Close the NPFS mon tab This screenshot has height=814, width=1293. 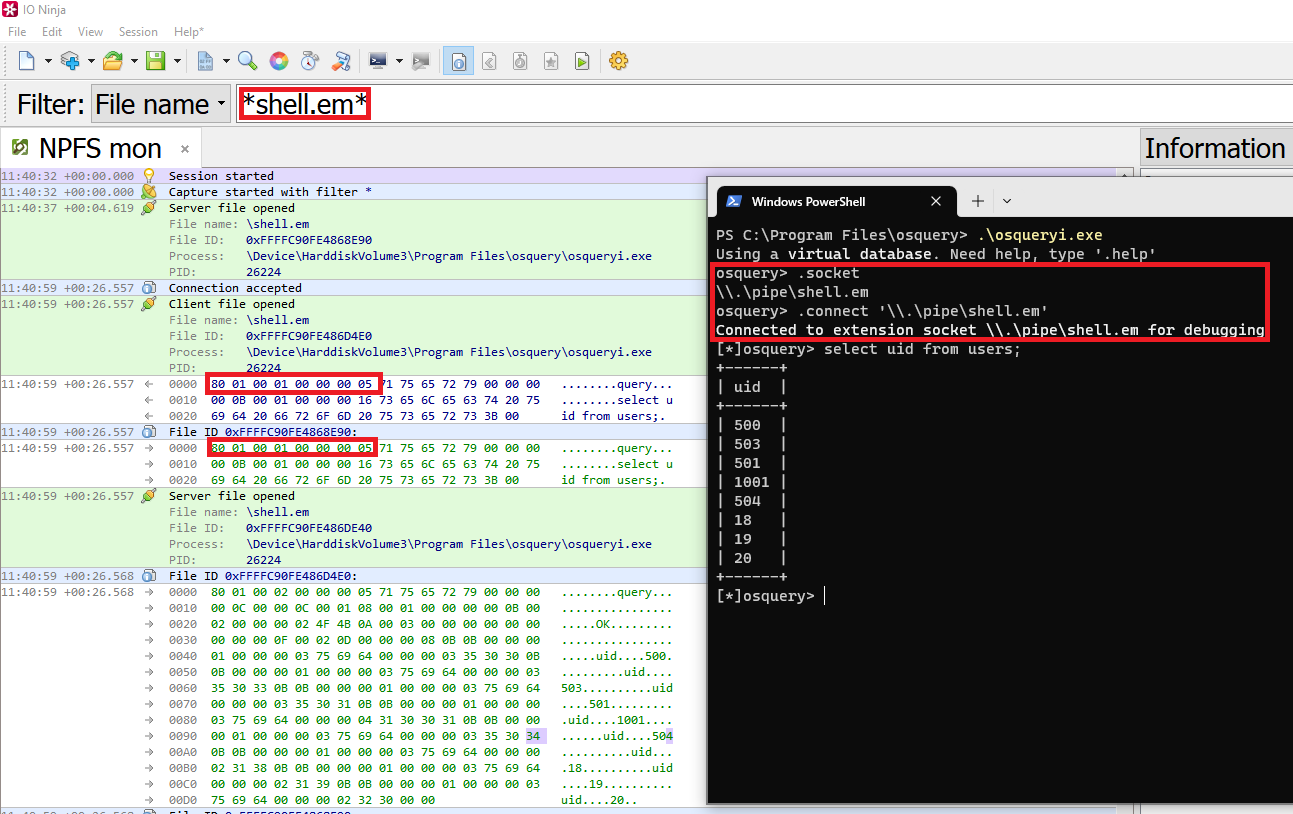[x=185, y=149]
